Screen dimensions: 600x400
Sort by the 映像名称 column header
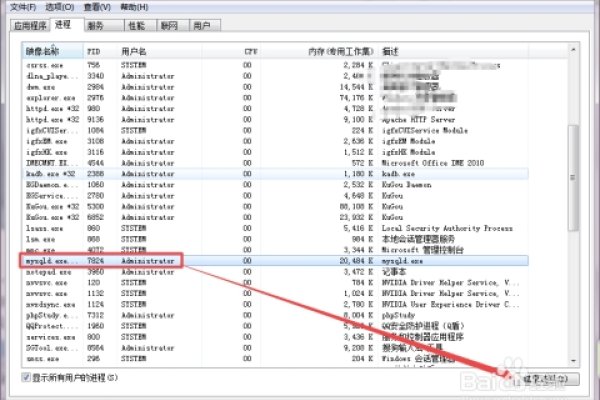[x=53, y=51]
